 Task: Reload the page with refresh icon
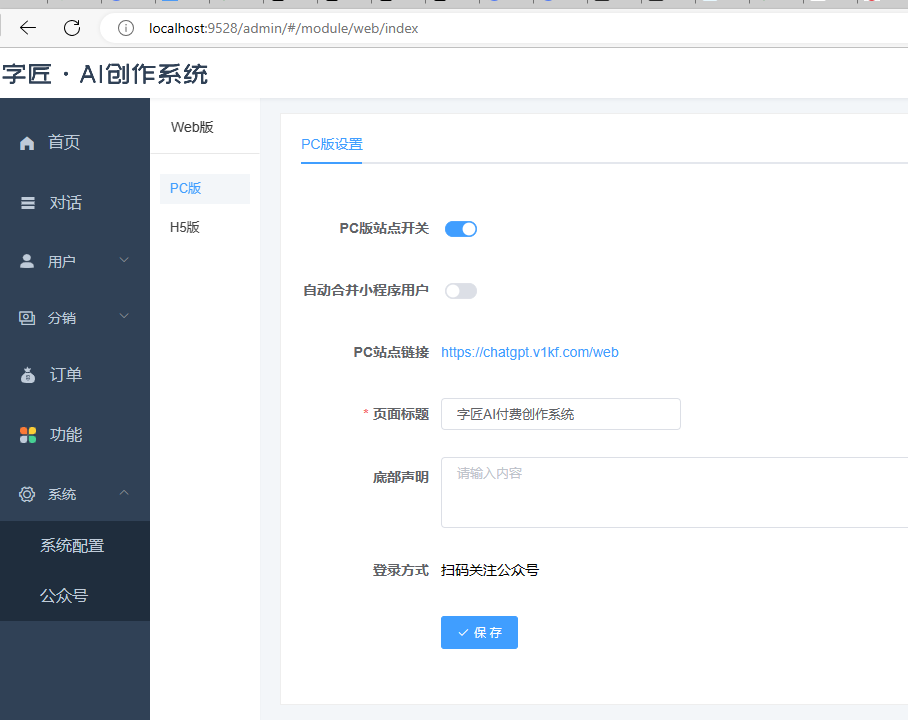pyautogui.click(x=72, y=28)
